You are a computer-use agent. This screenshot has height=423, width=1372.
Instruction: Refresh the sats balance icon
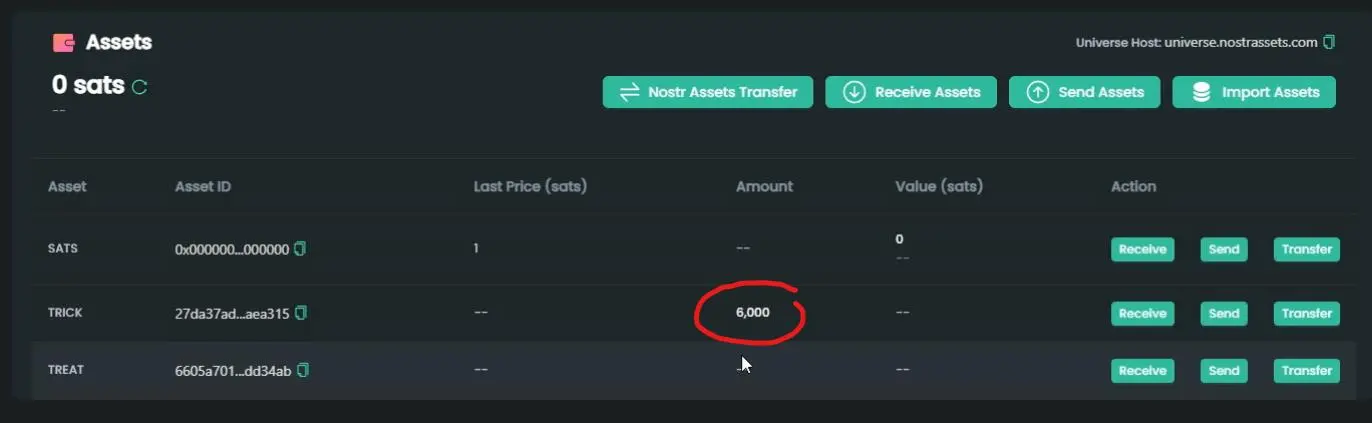140,87
